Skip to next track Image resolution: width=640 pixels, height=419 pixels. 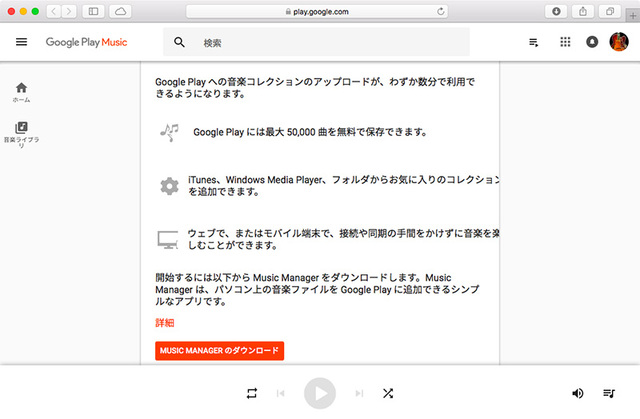pyautogui.click(x=359, y=393)
